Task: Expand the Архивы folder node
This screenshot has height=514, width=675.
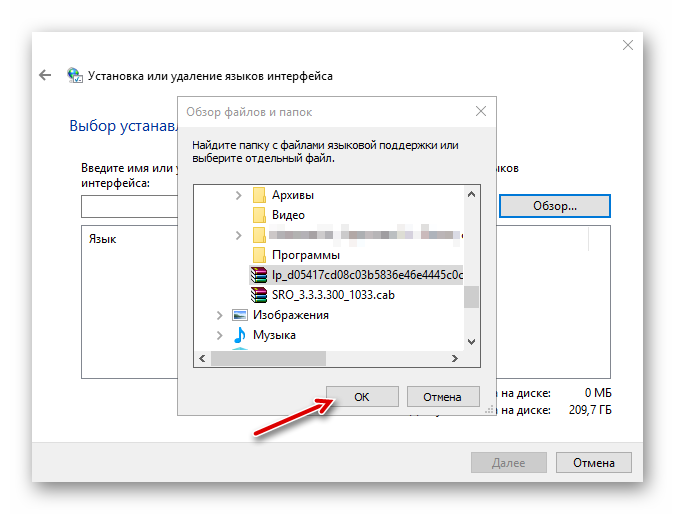Action: [x=238, y=195]
